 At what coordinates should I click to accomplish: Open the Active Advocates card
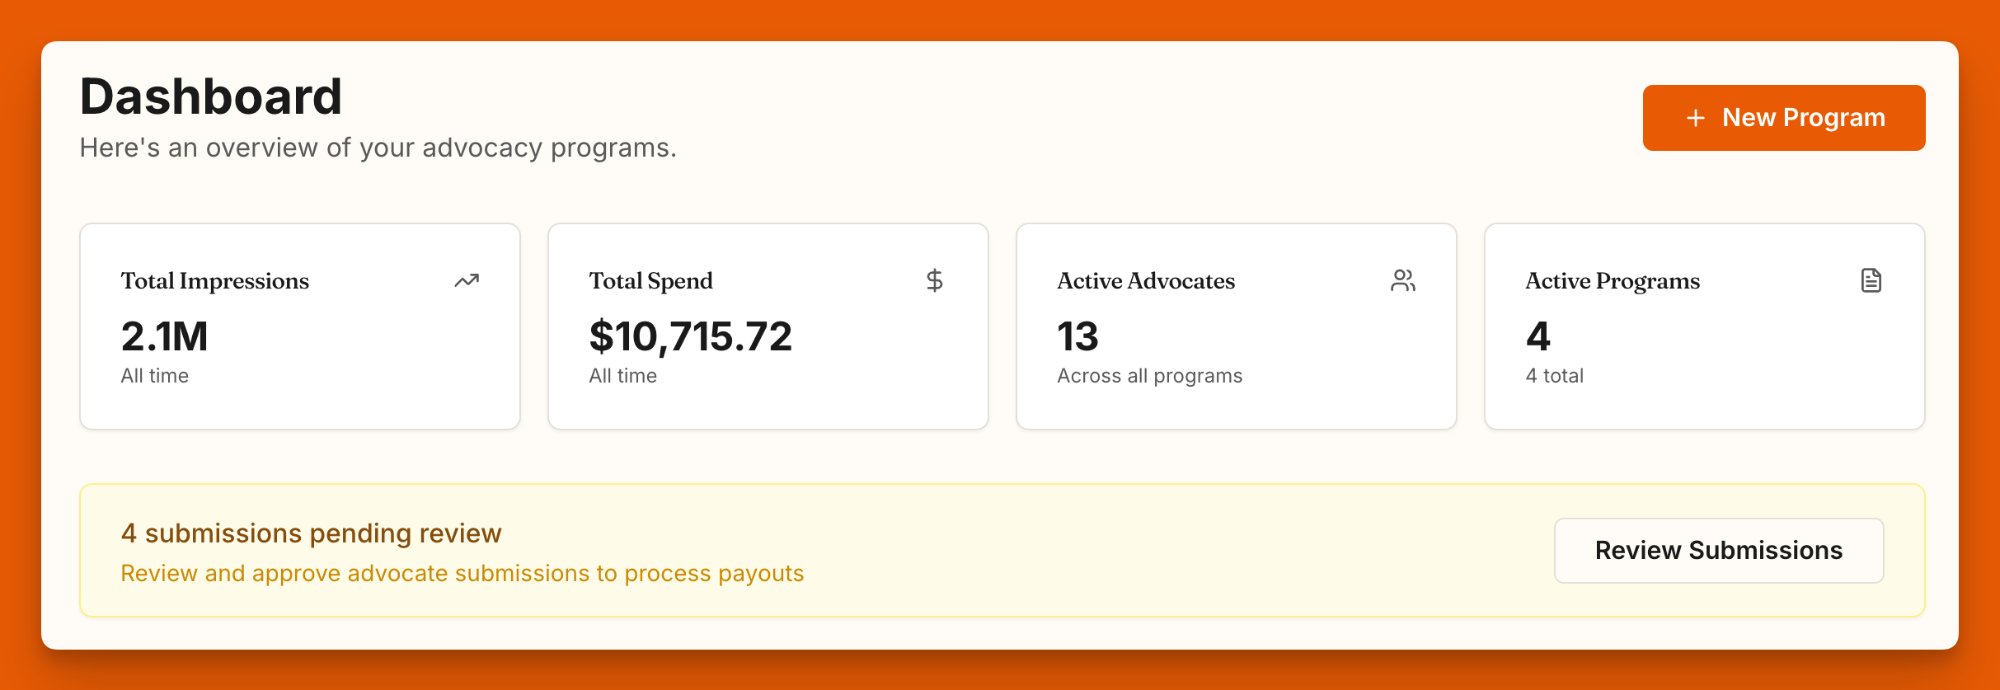(x=1236, y=325)
